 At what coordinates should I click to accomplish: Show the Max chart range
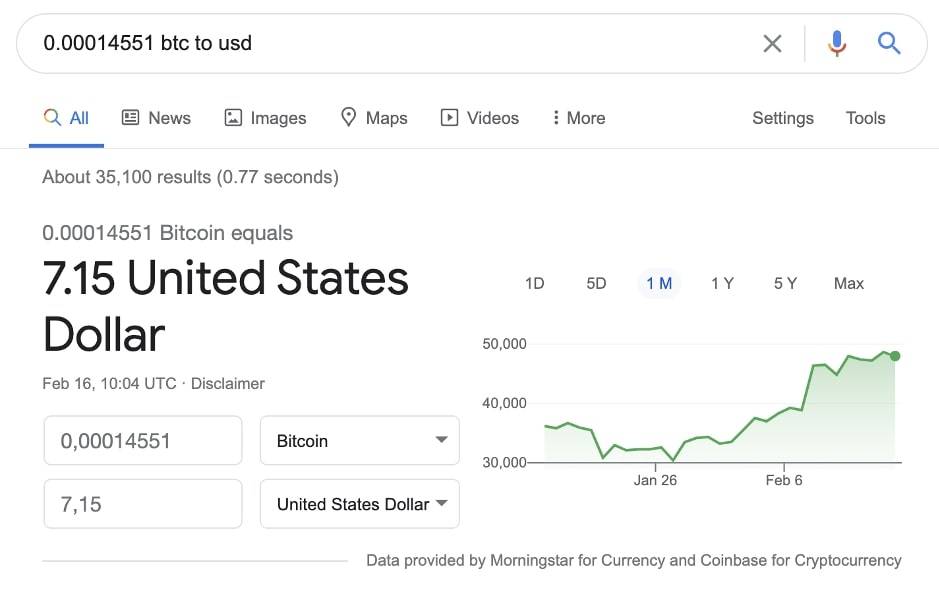click(x=848, y=283)
